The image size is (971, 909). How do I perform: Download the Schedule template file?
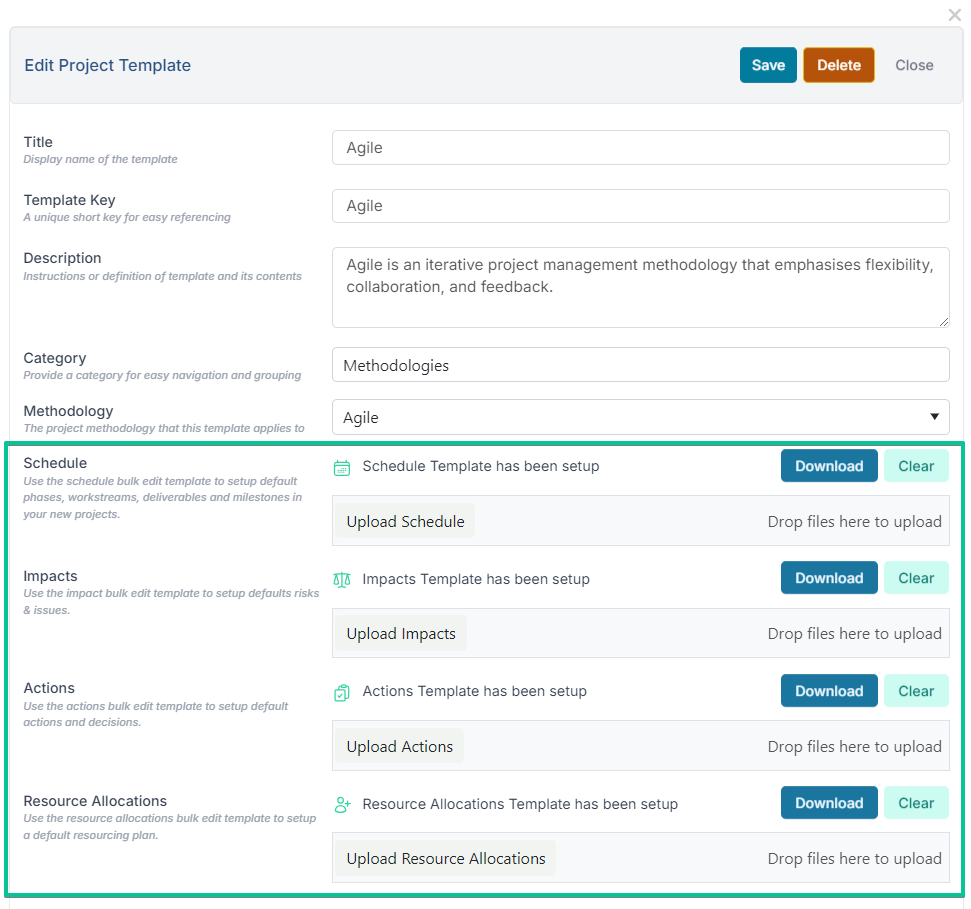pos(829,466)
